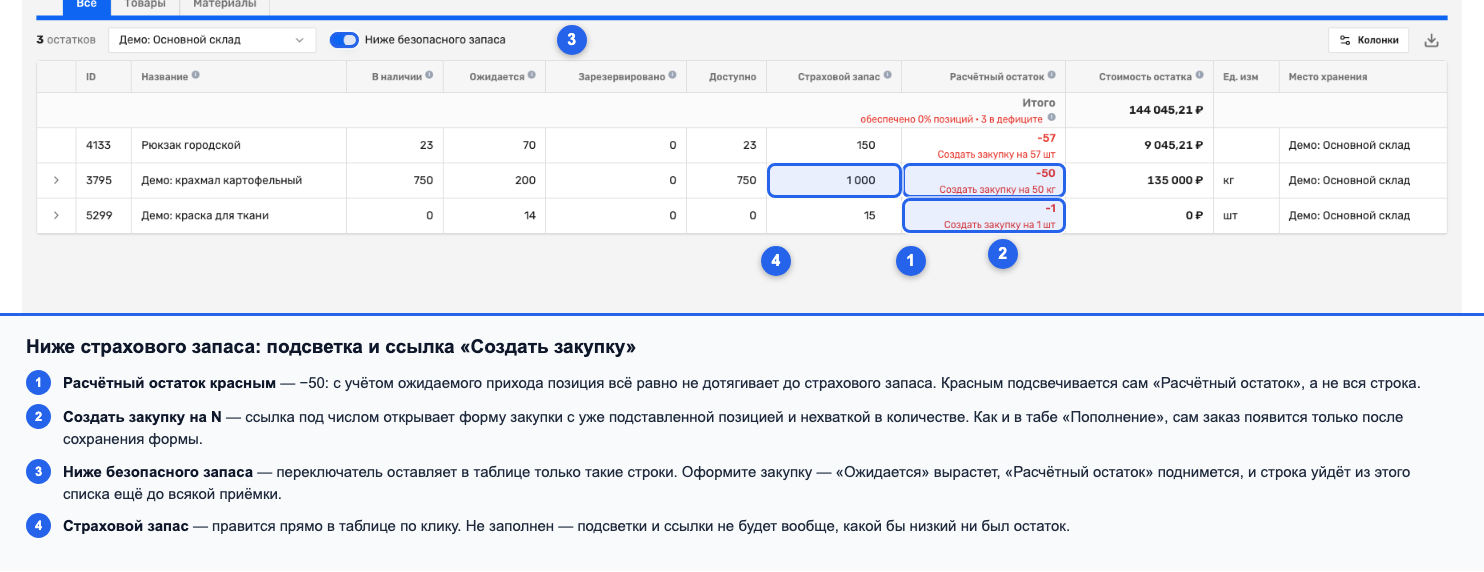Select product name Рюкзак городской
This screenshot has height=572, width=1484.
(x=191, y=146)
